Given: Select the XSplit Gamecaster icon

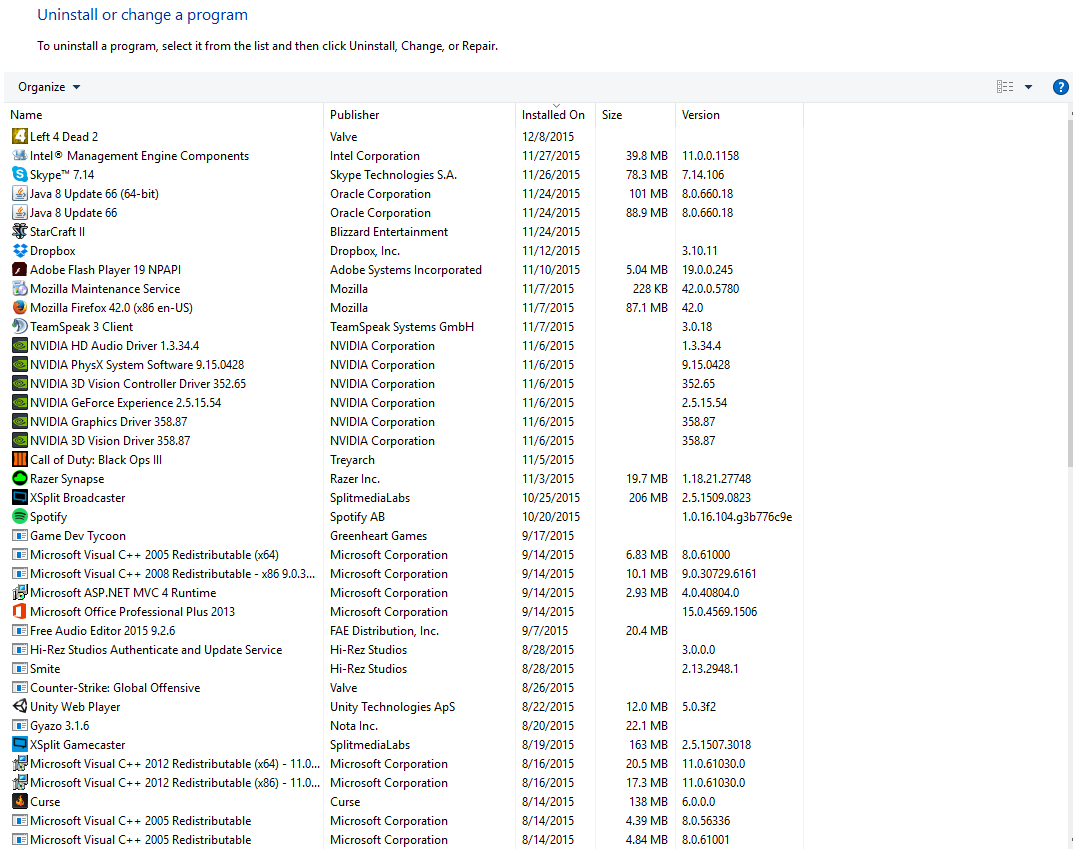Looking at the screenshot, I should tap(20, 744).
